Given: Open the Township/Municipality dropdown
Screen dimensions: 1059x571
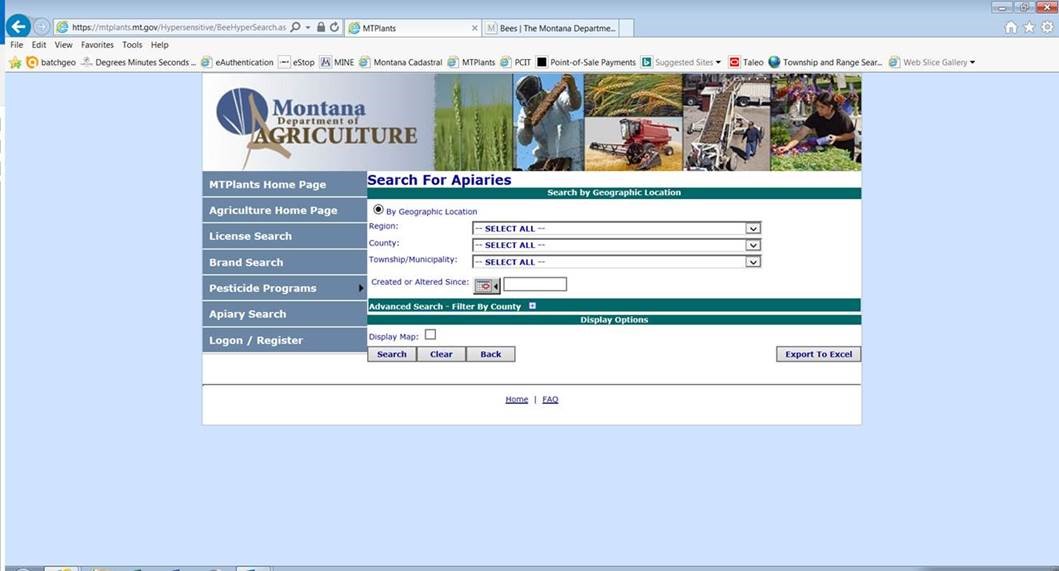Looking at the screenshot, I should pos(753,262).
